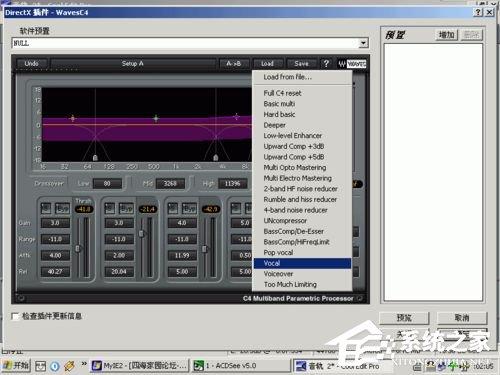Screen dimensions: 500x375
Task: Click the dialog help button in title bar
Action: (478, 13)
